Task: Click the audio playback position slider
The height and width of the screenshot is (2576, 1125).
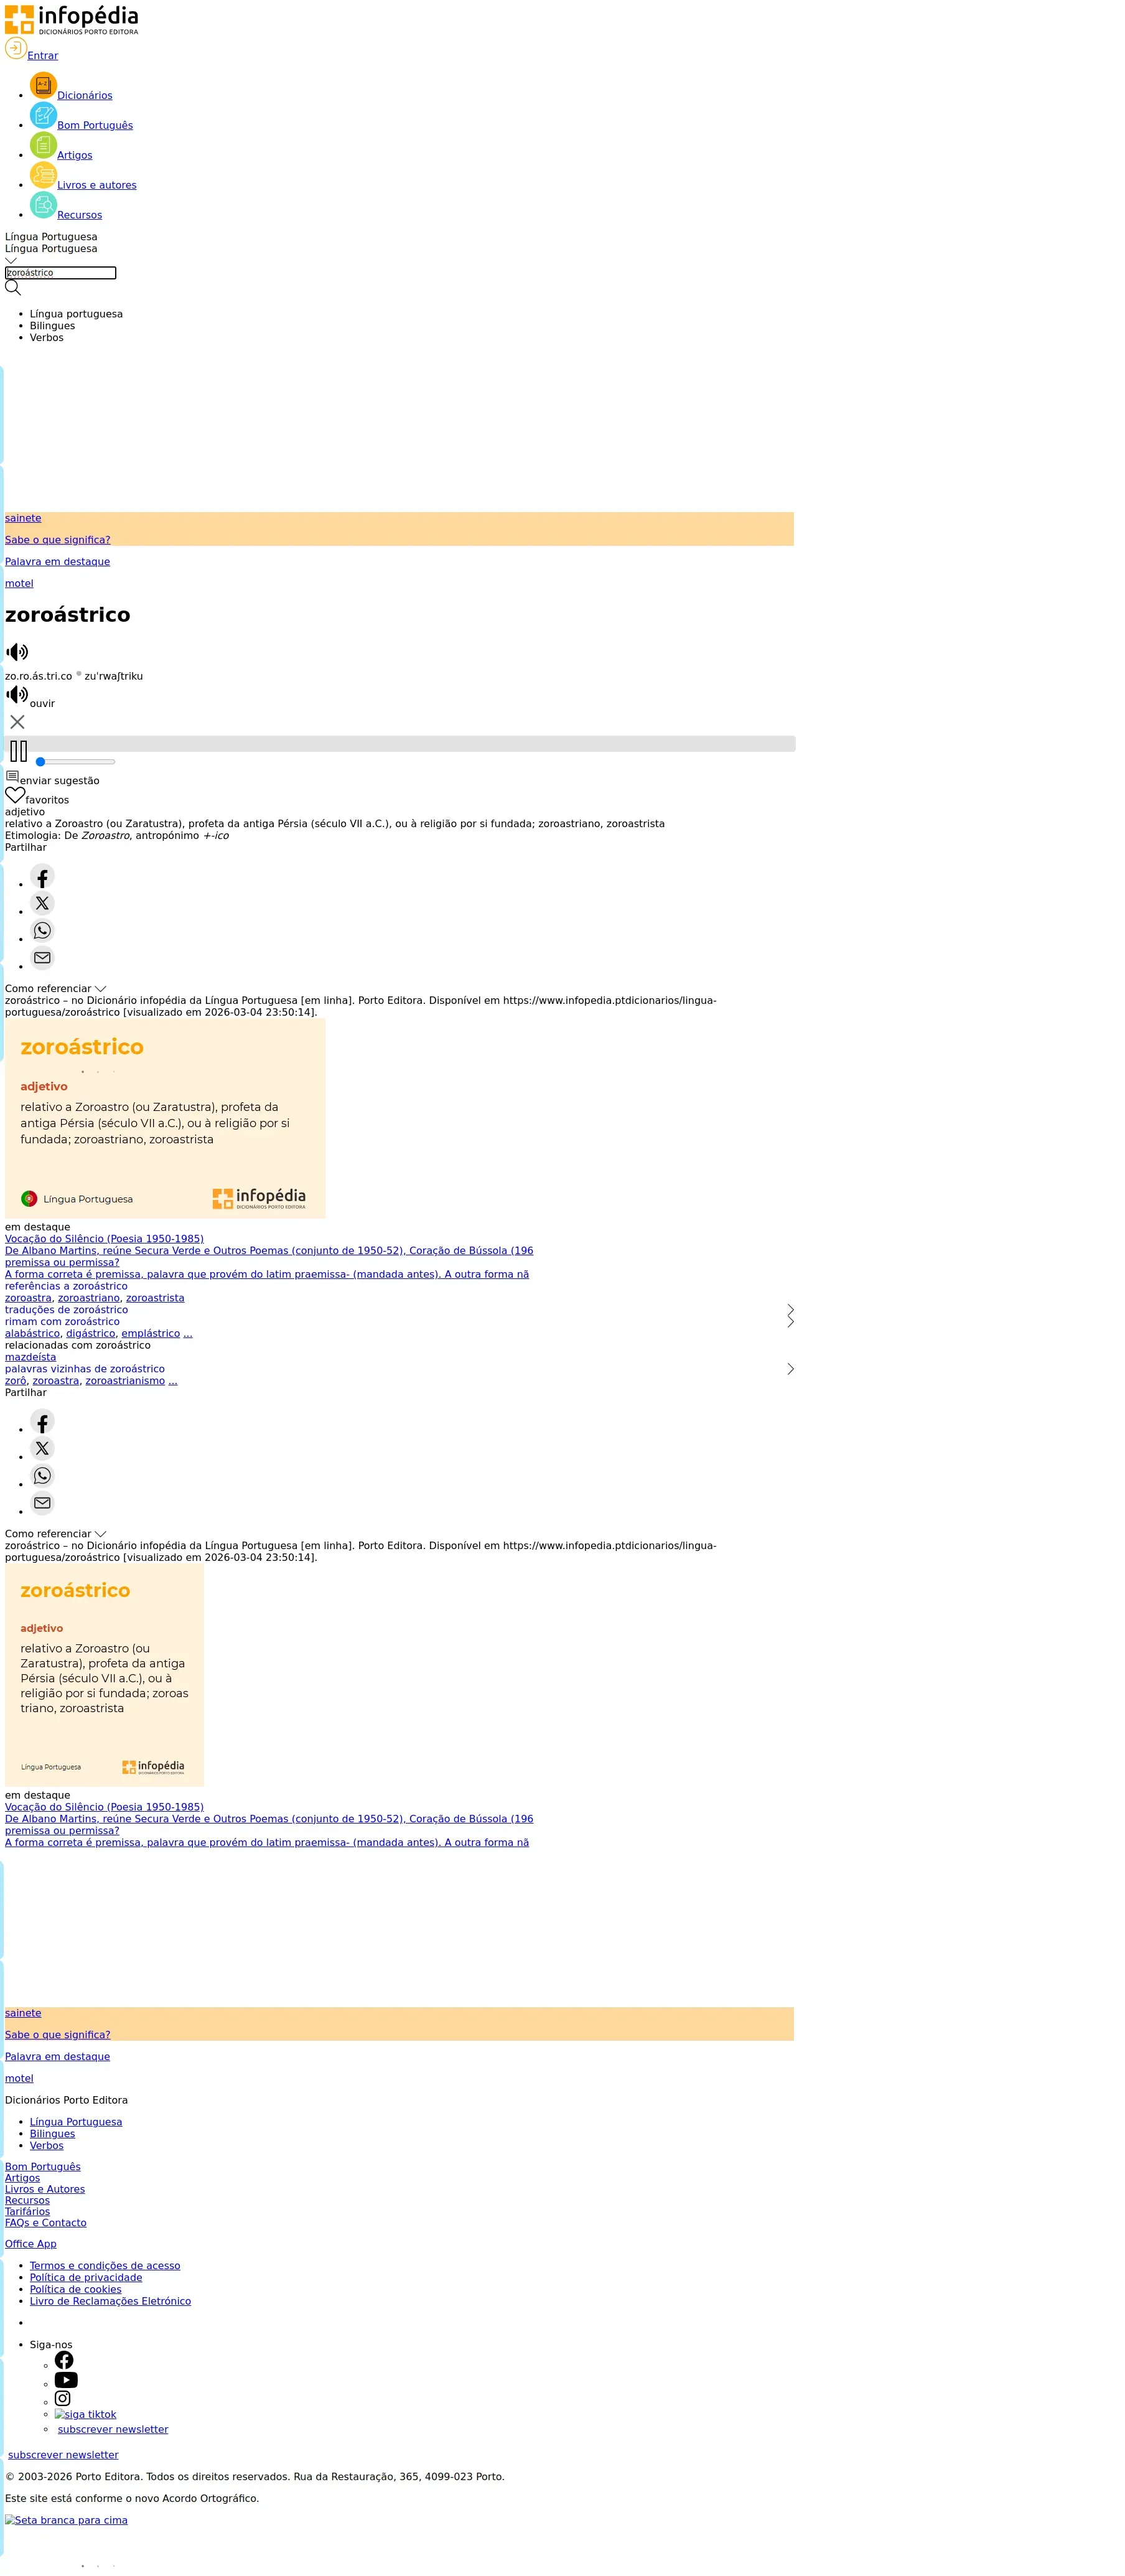Action: (x=75, y=762)
